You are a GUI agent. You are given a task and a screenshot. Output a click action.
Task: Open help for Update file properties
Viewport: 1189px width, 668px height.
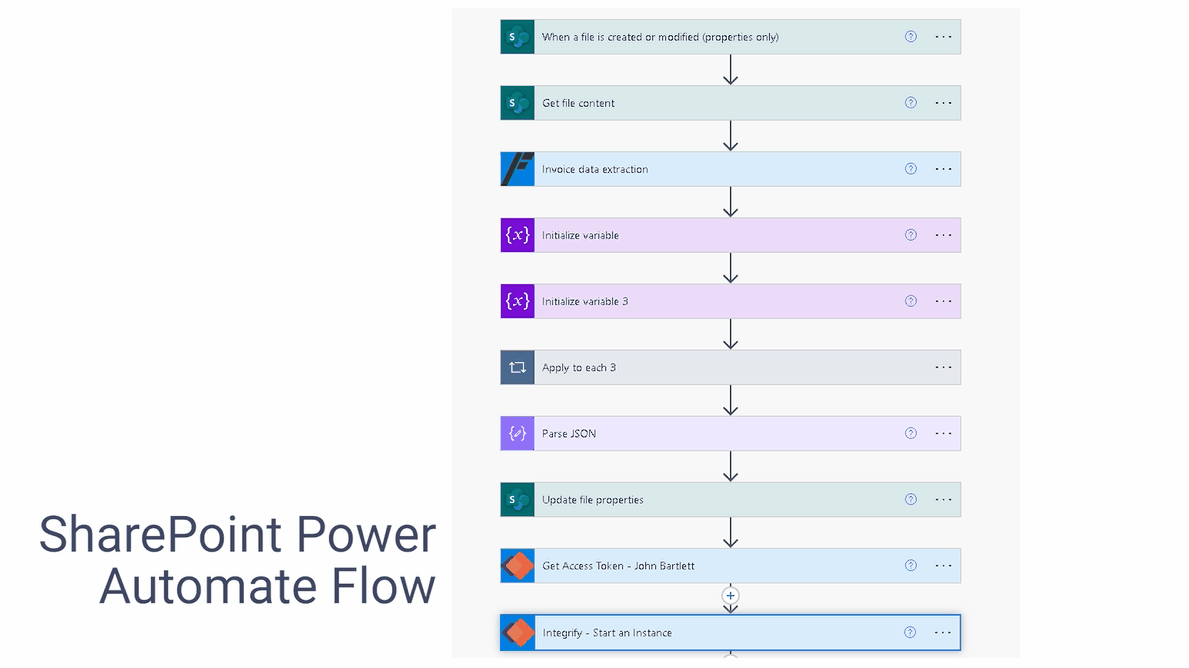tap(911, 499)
